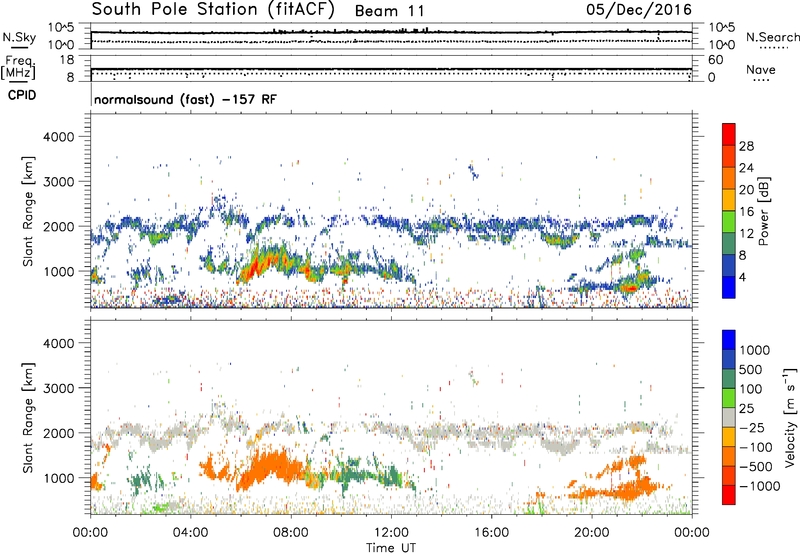The image size is (800, 554).
Task: Click the "500" tick on Velocity colorbar
Action: click(751, 370)
